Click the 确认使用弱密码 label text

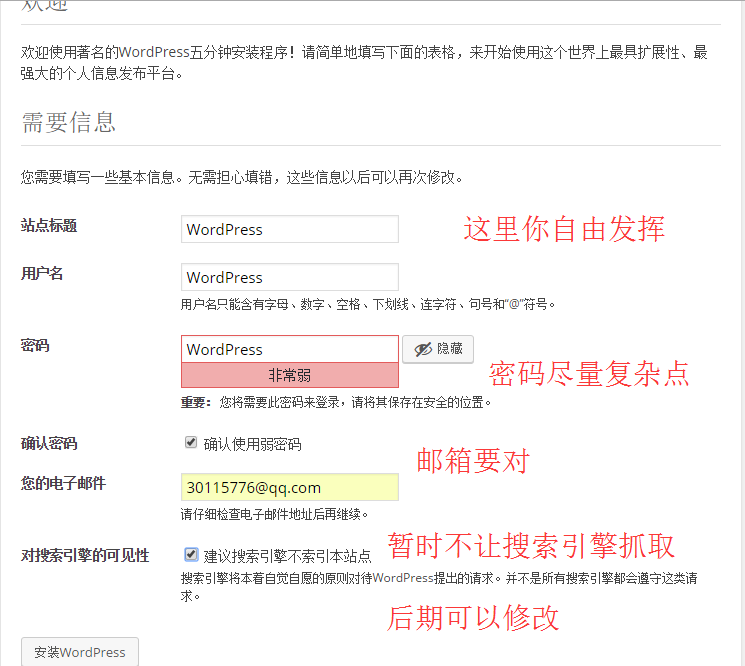pos(252,444)
